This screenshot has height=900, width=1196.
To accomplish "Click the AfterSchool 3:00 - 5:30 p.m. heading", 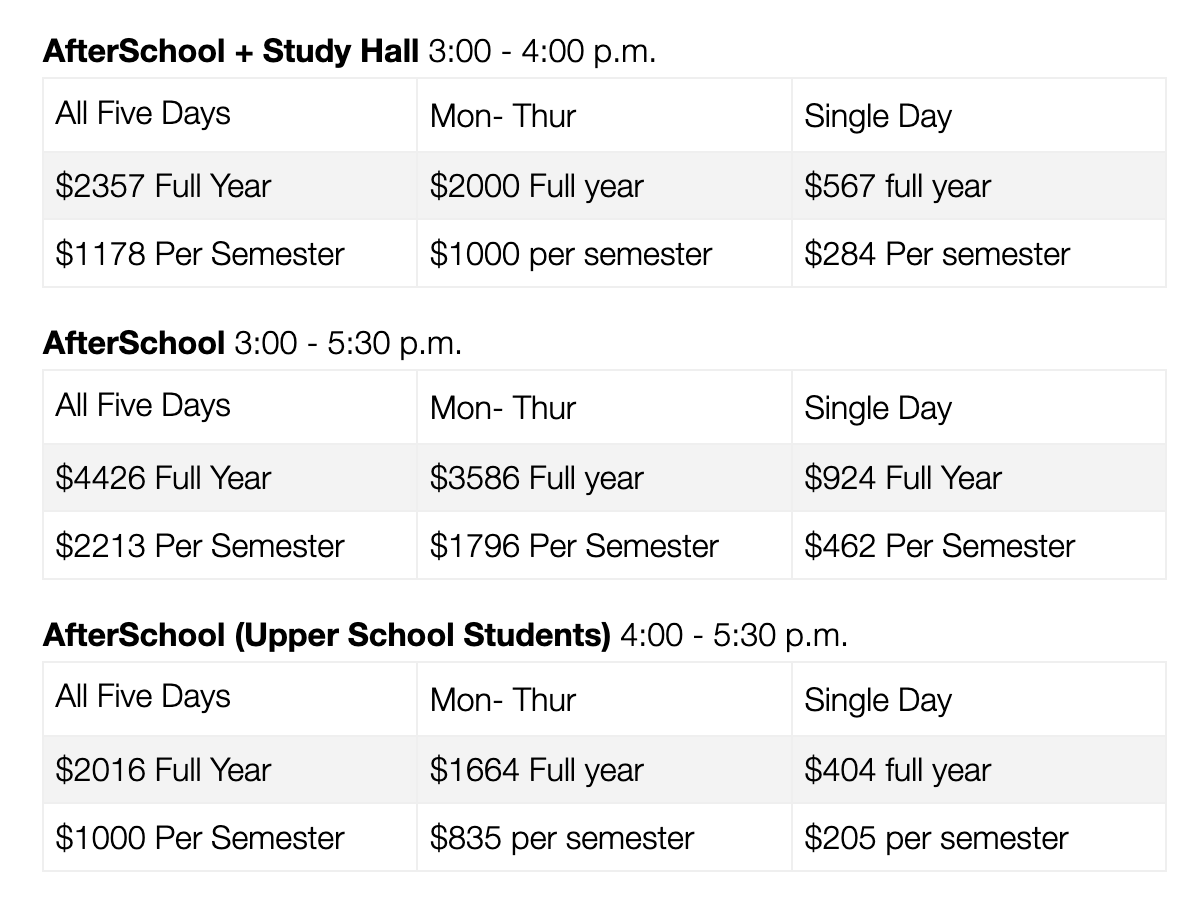I will click(x=252, y=343).
